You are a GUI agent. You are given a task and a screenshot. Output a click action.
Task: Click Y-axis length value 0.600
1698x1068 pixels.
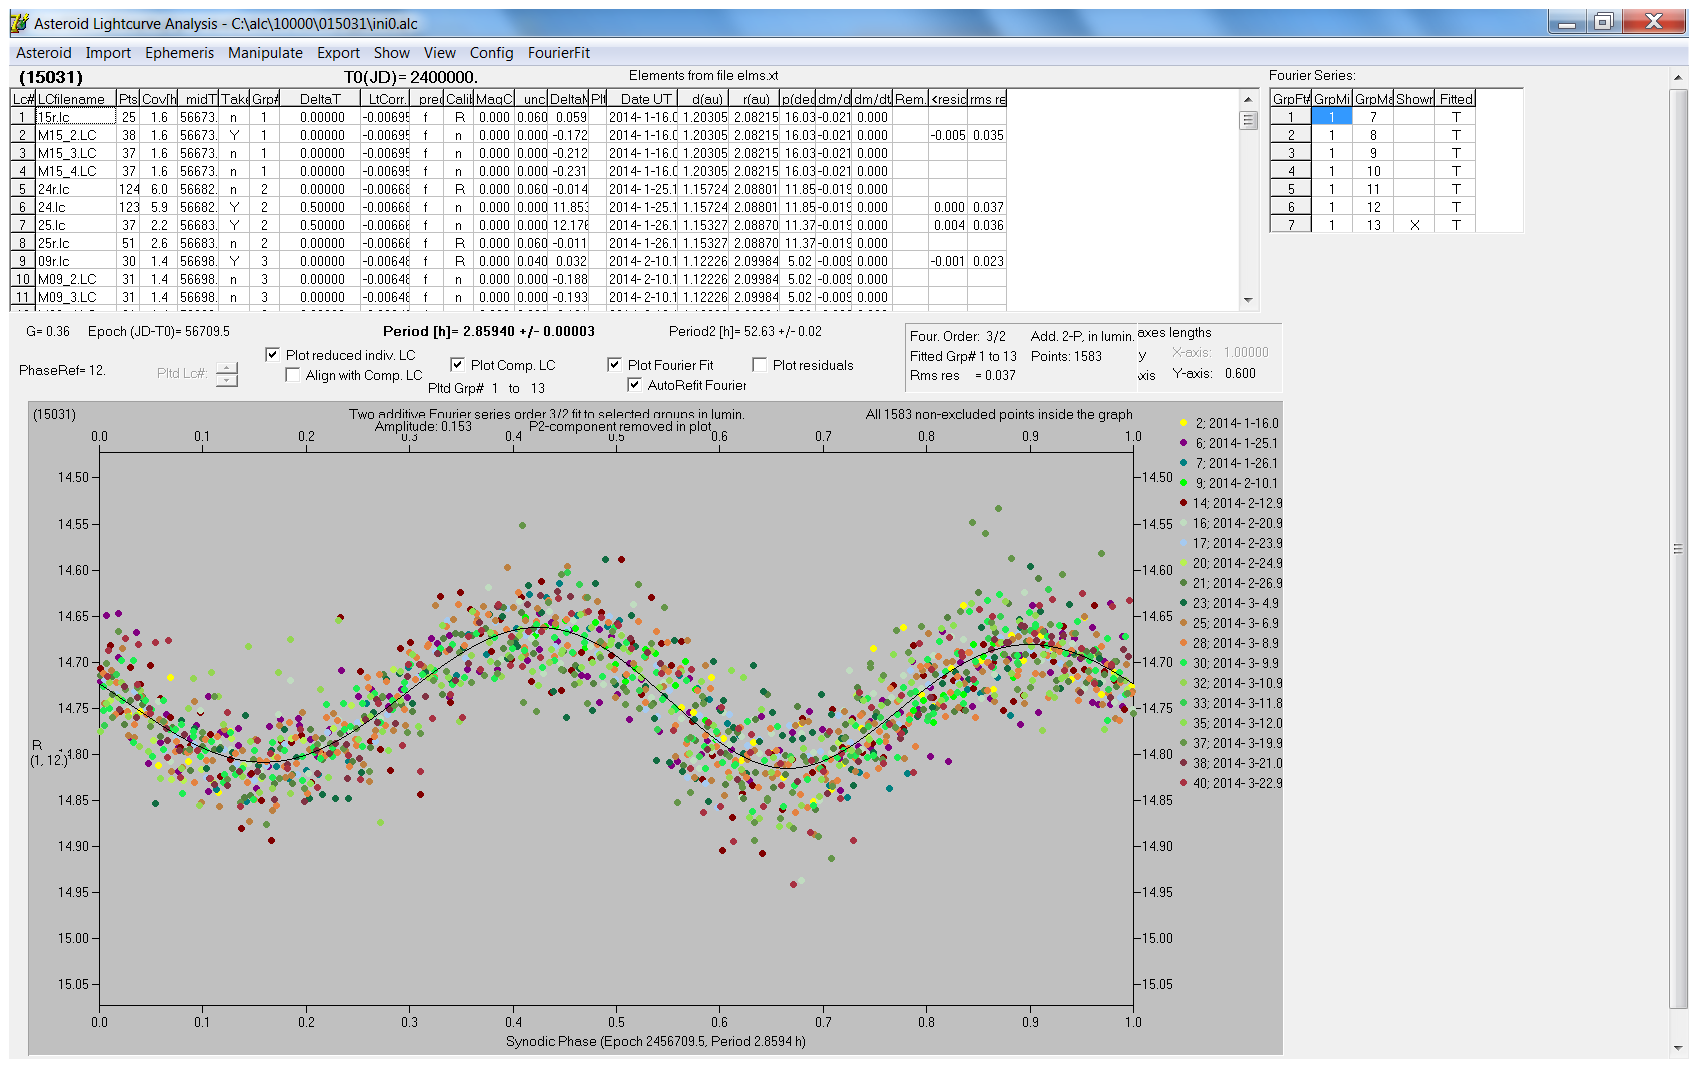coord(1240,373)
